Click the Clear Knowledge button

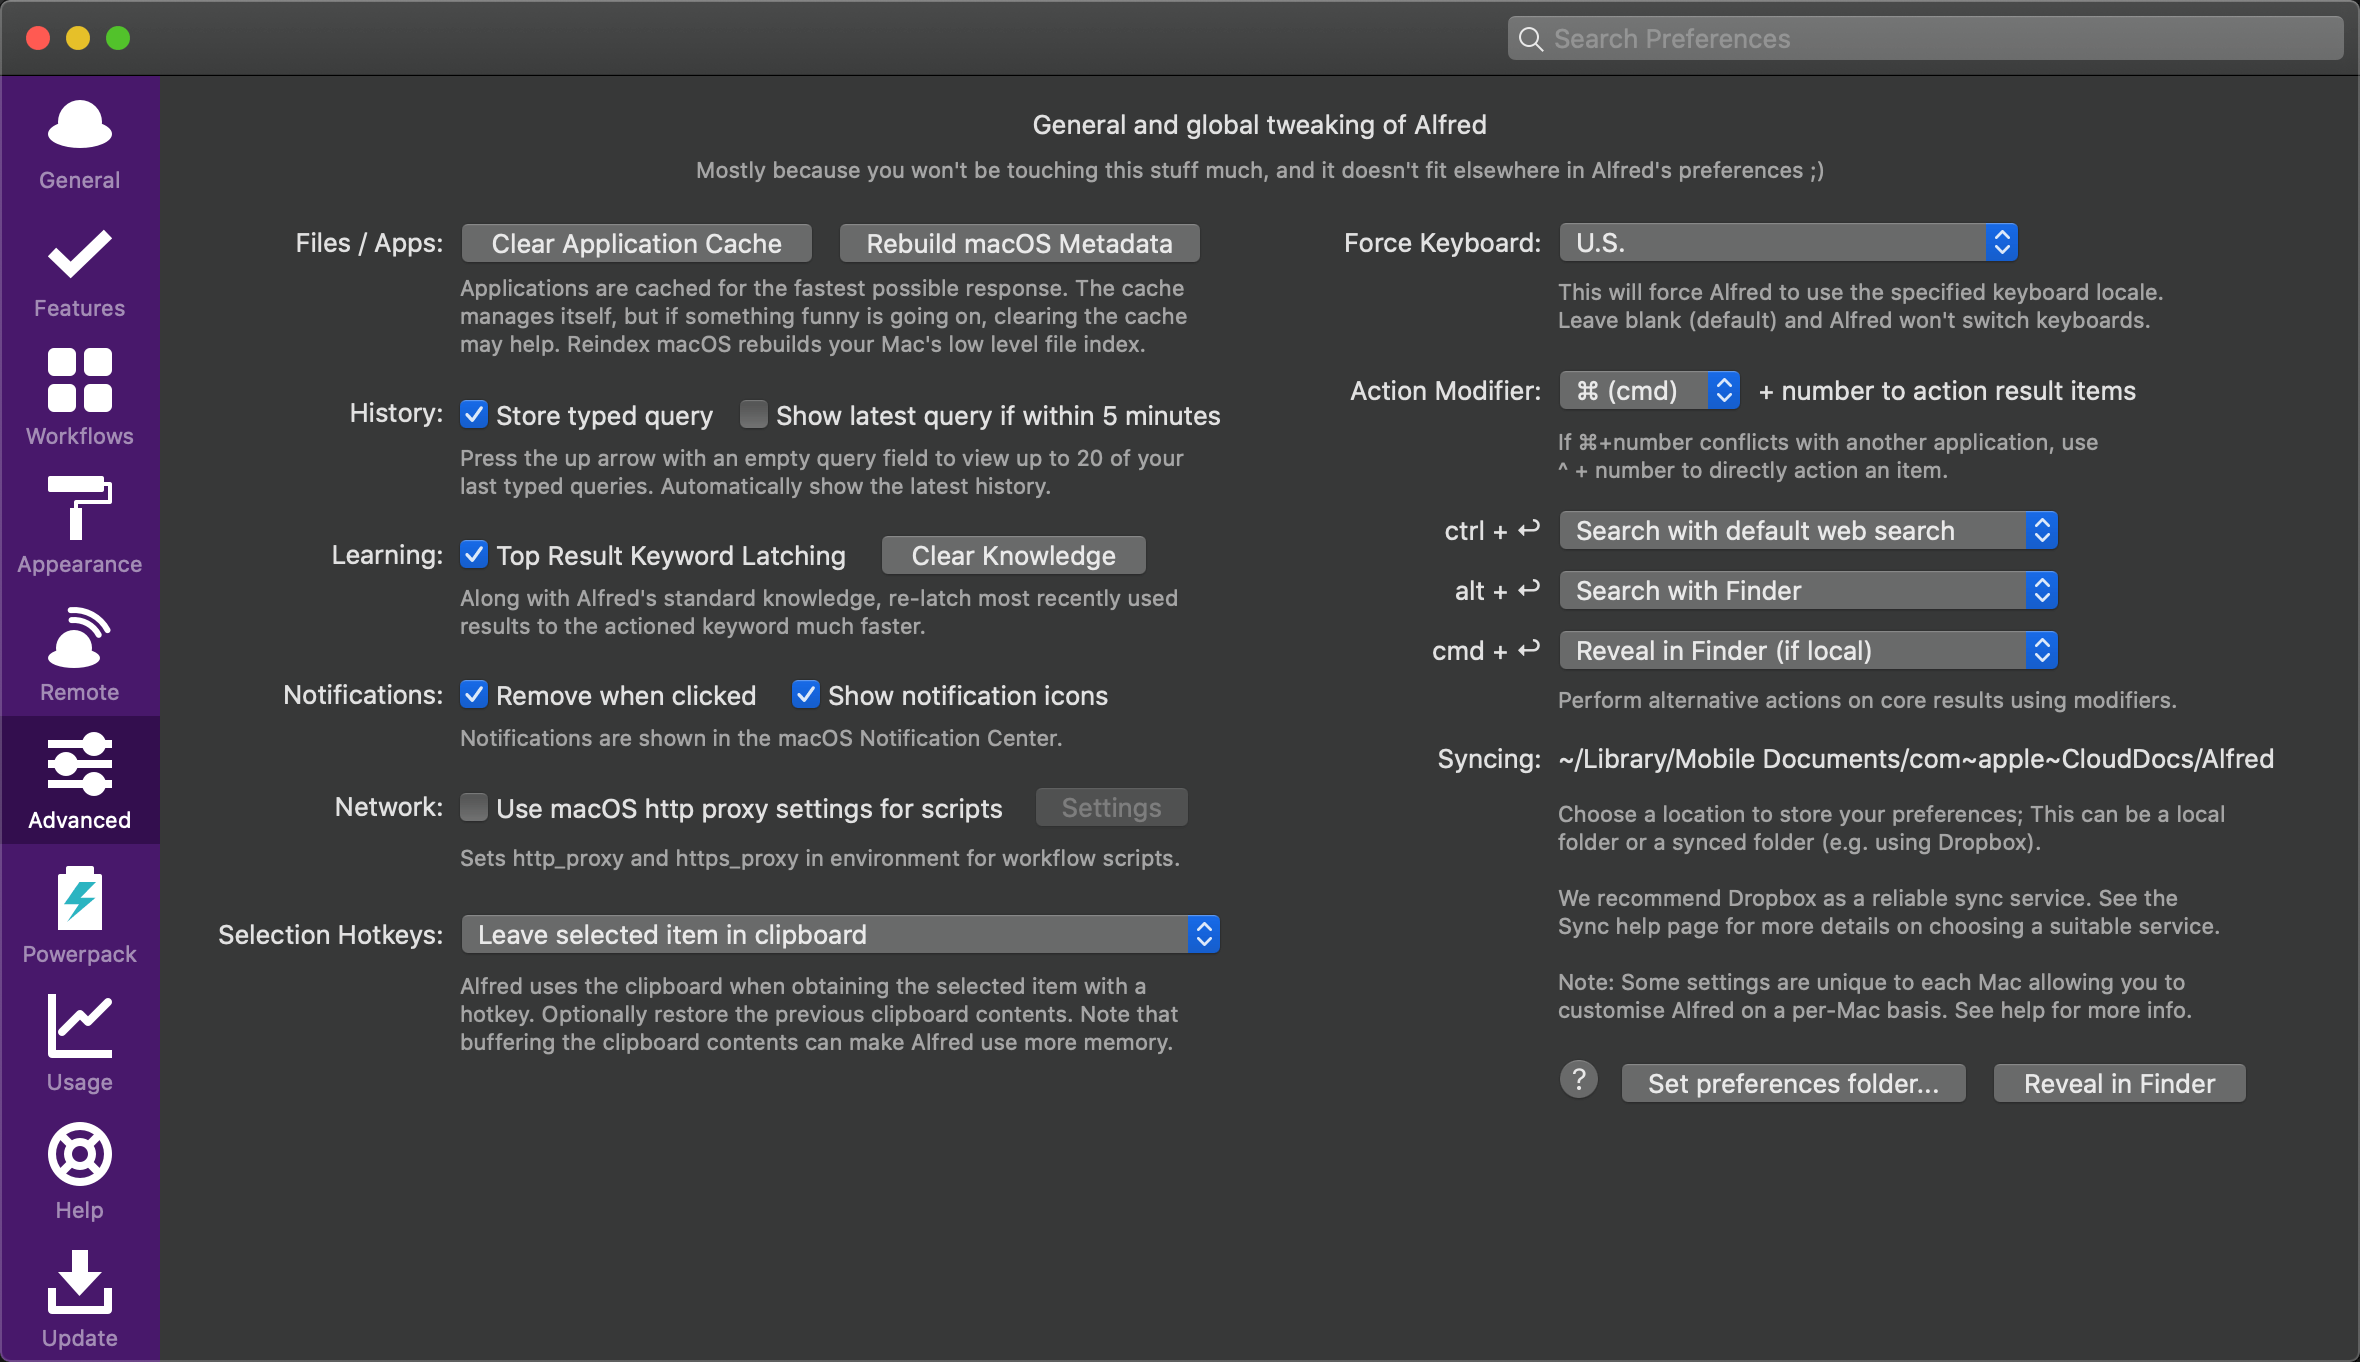pos(1014,555)
